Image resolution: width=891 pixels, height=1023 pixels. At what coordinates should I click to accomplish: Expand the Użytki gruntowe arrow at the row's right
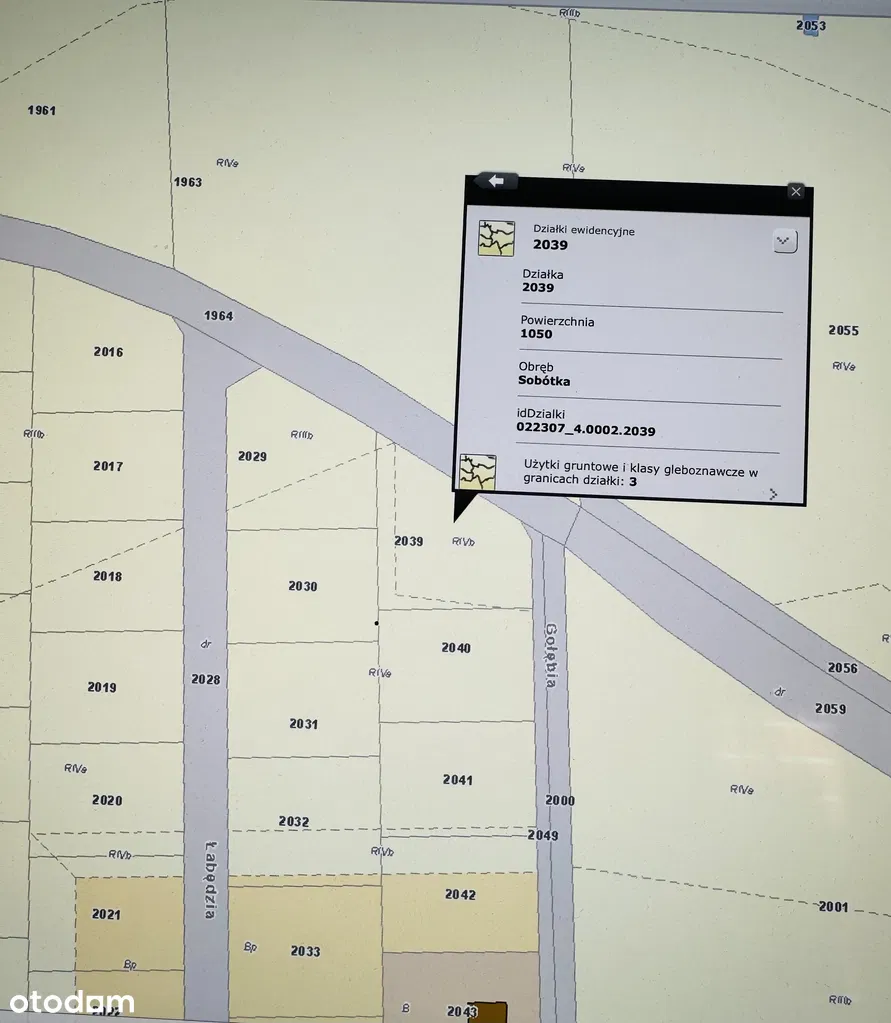tap(773, 493)
